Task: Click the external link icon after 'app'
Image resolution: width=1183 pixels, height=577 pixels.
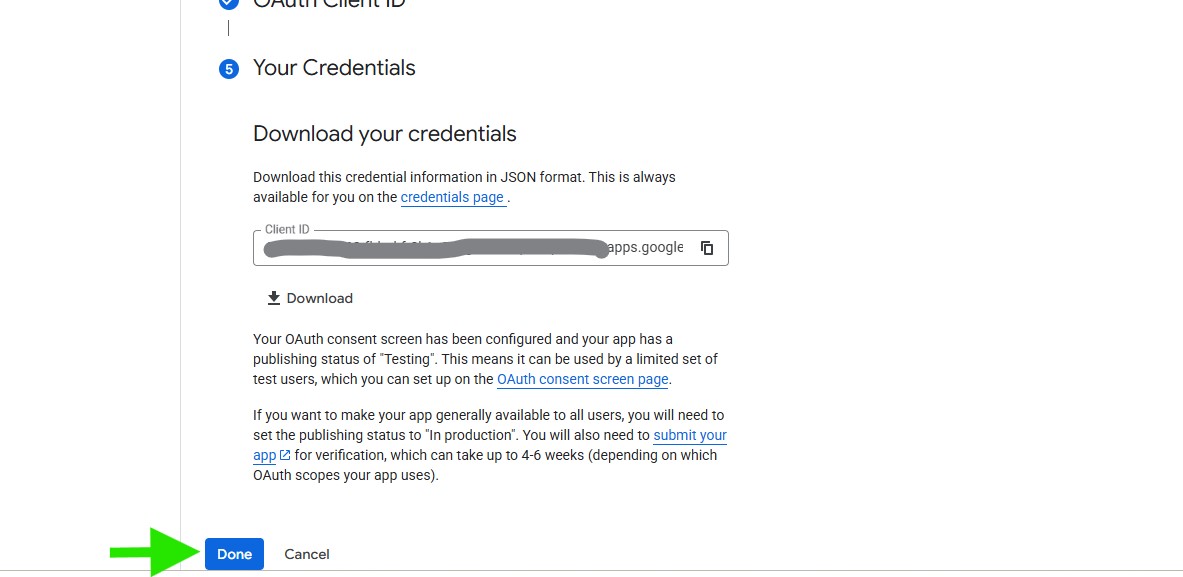Action: tap(285, 456)
